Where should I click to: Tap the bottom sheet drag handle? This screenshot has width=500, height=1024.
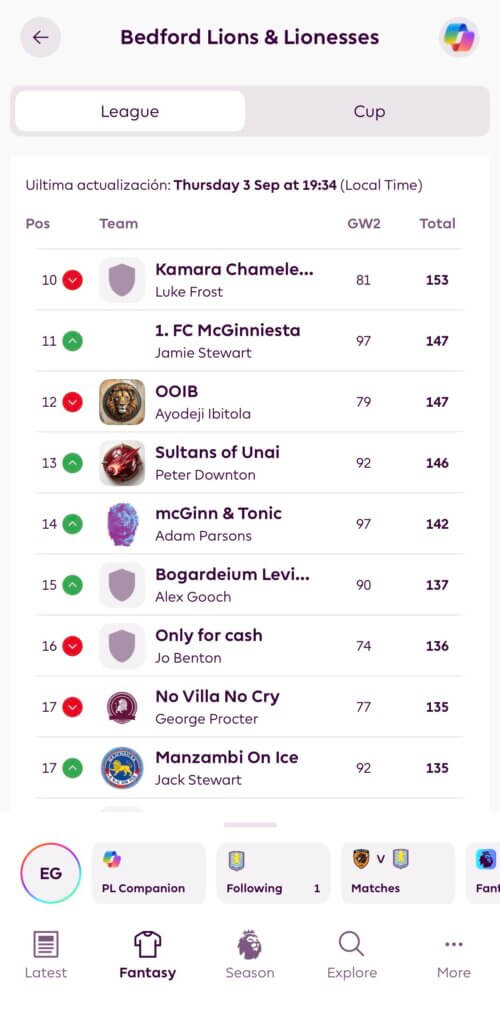pos(250,825)
